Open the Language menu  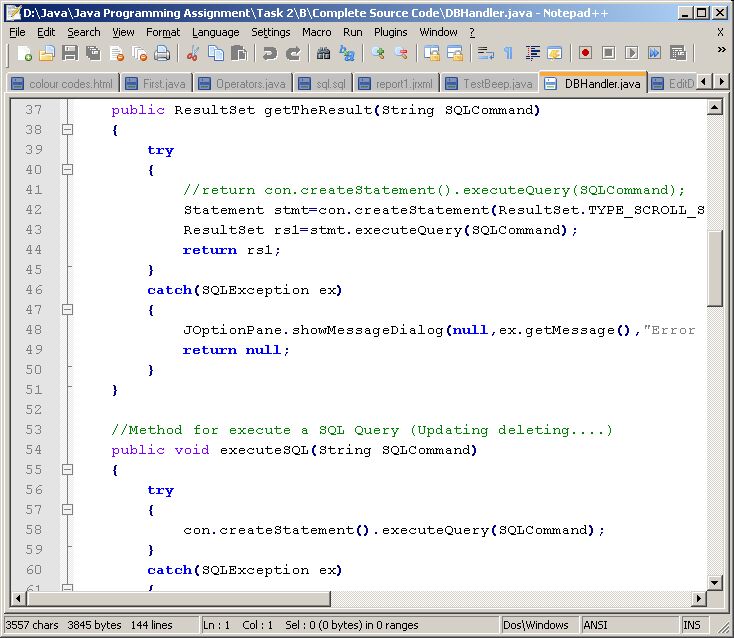(215, 32)
